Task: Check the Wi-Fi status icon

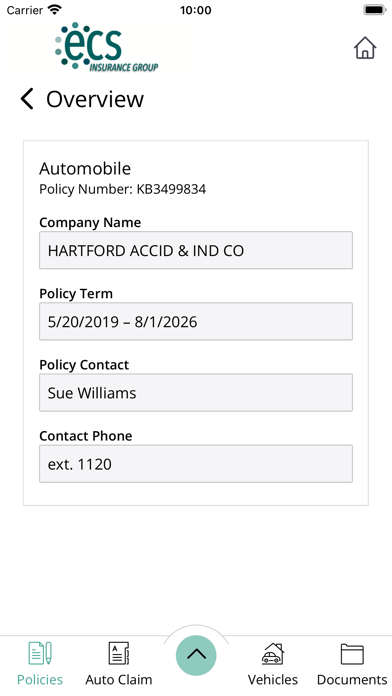Action: pos(55,10)
